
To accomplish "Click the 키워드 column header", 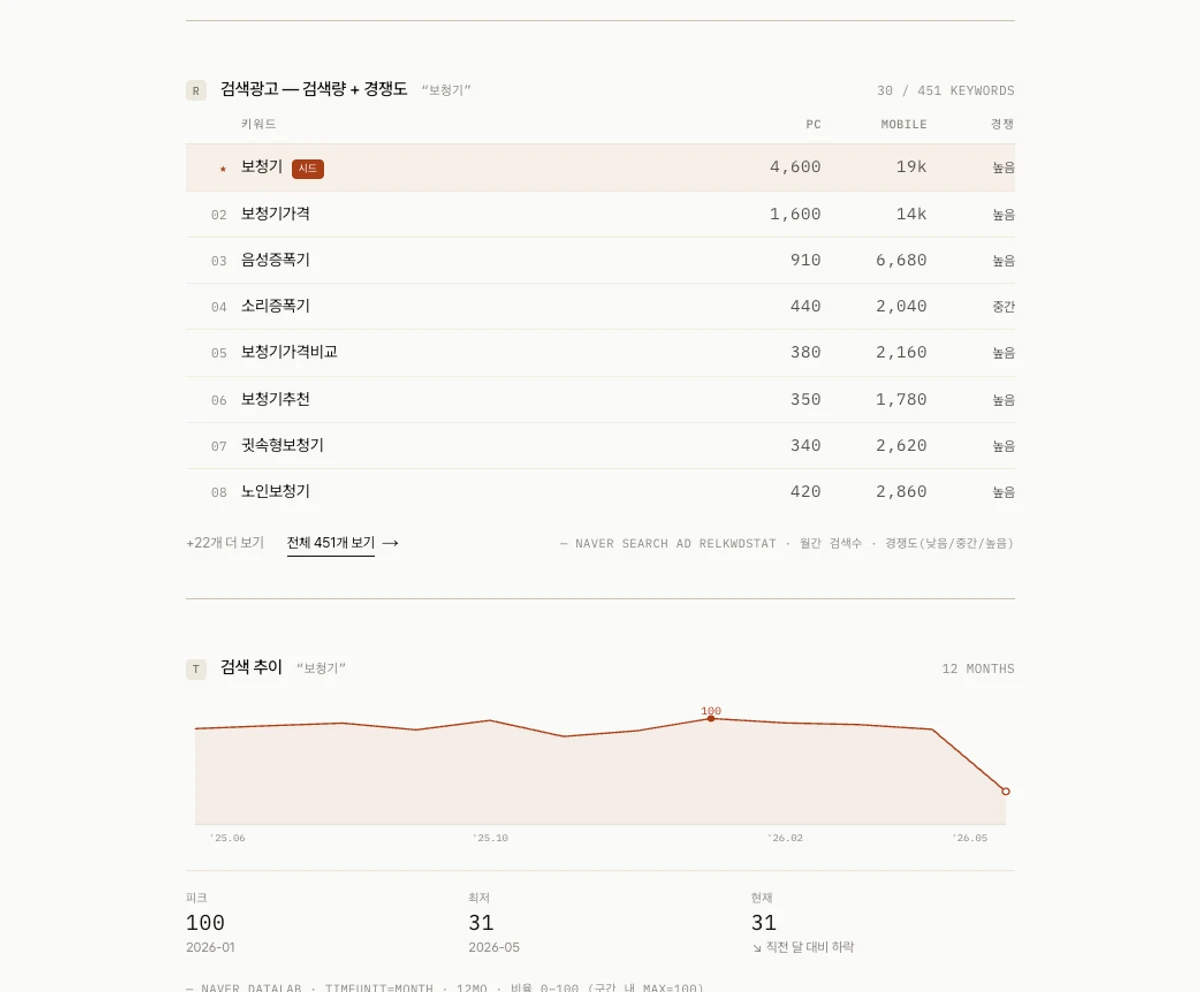I will click(x=258, y=124).
